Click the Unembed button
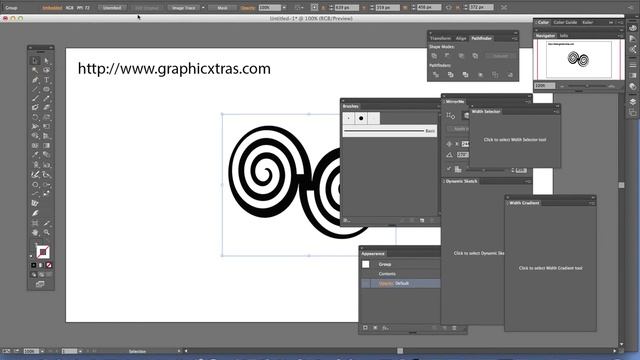 point(112,8)
